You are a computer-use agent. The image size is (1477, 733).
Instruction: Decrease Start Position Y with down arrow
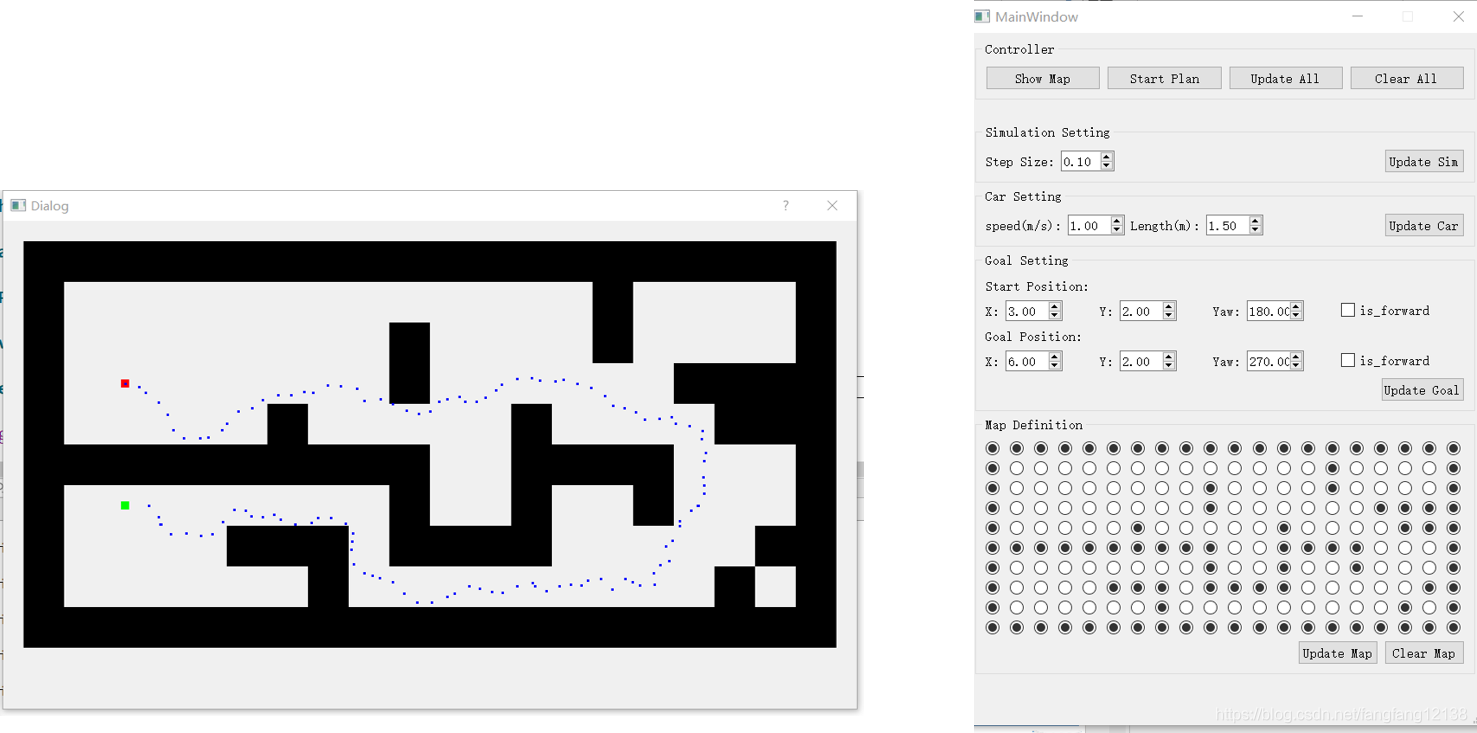click(1168, 316)
